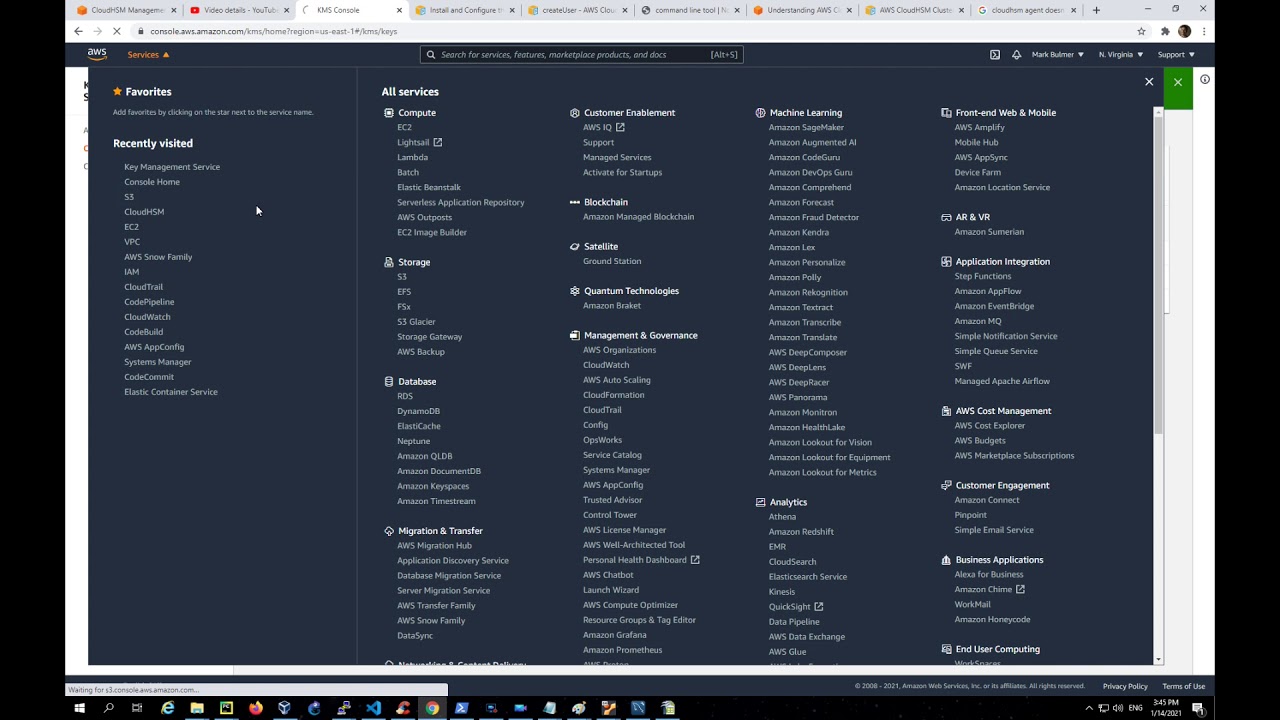Open CloudHSM from recently visited

[144, 212]
